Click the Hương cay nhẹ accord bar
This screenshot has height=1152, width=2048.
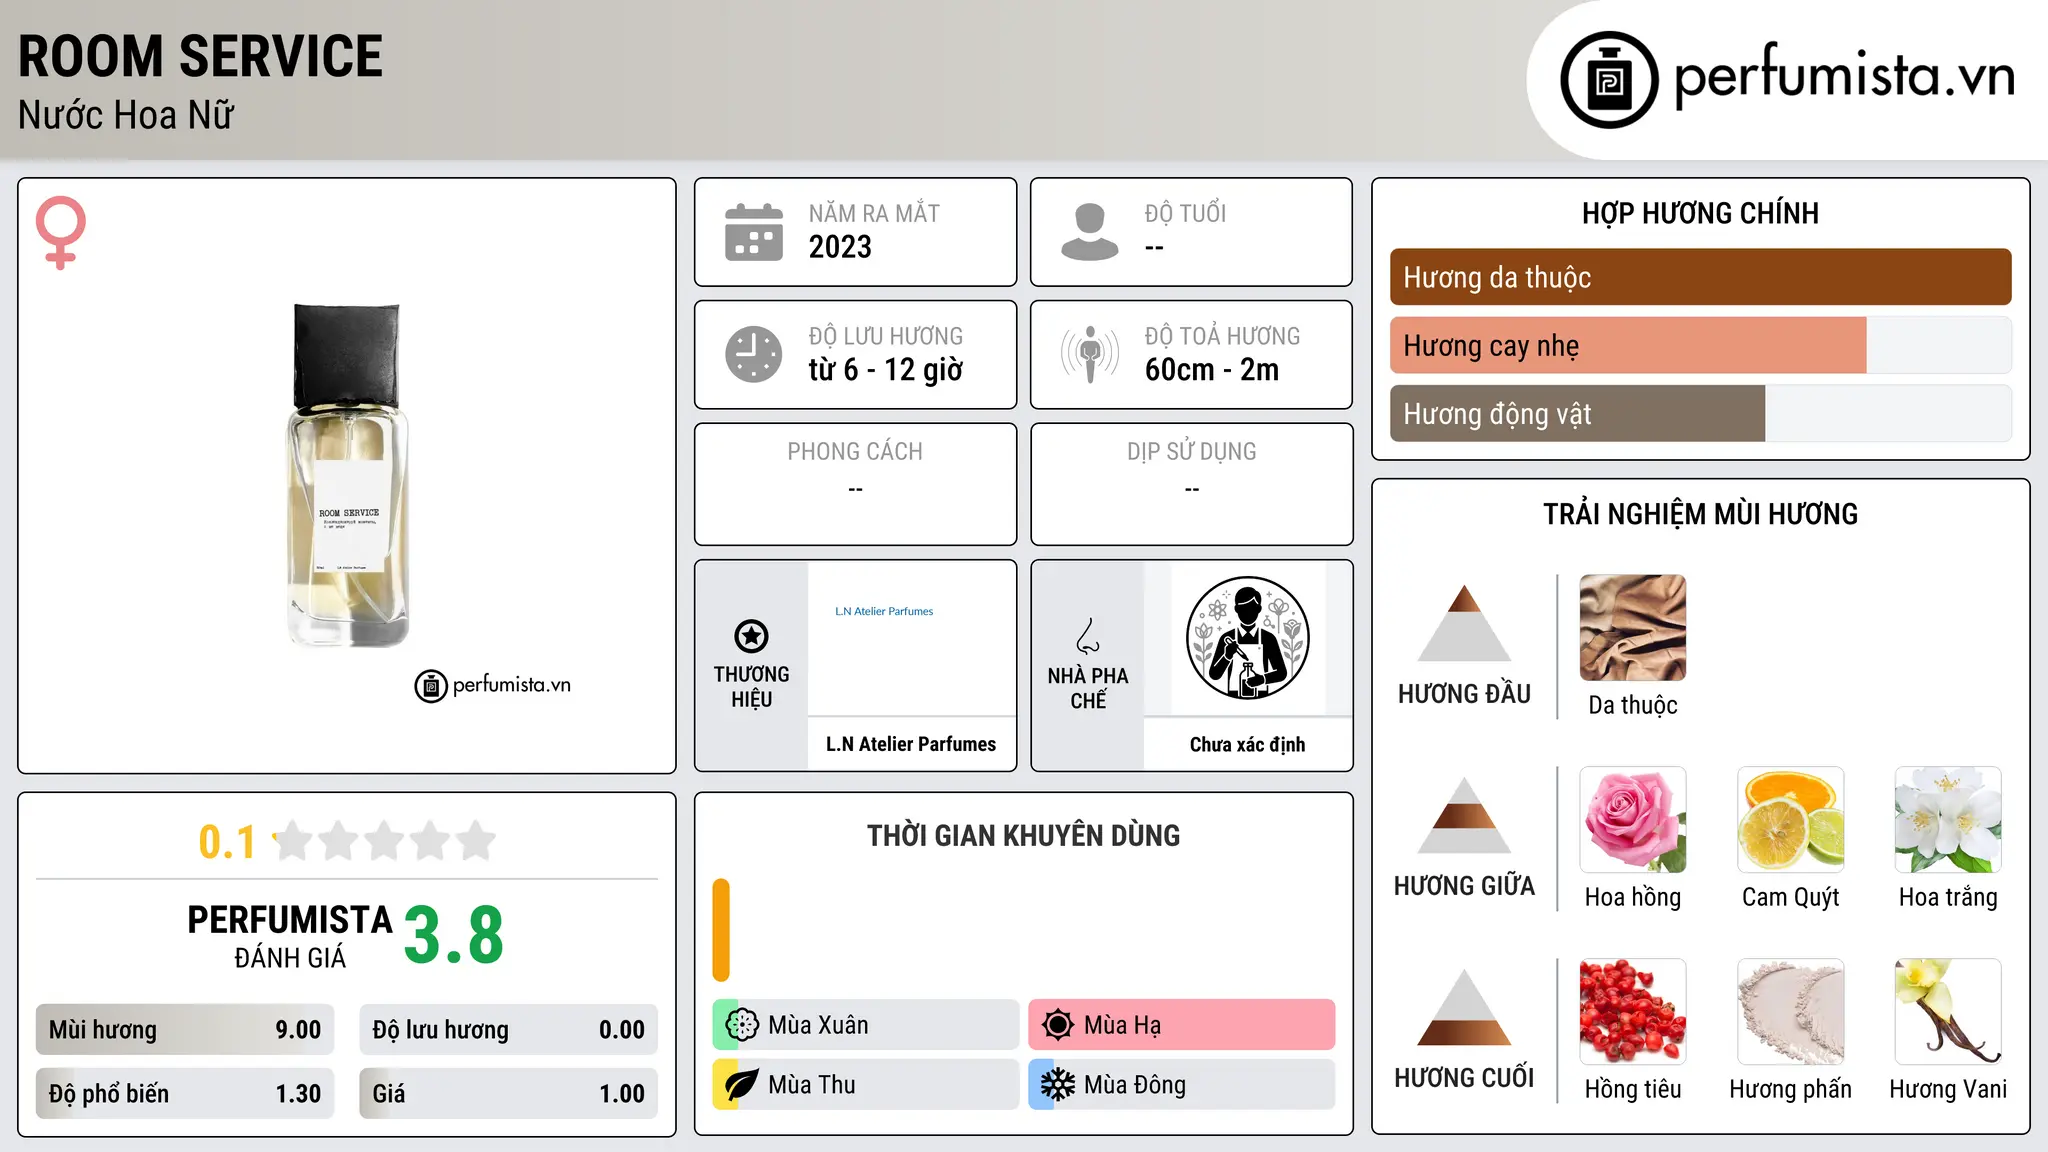click(x=1701, y=345)
